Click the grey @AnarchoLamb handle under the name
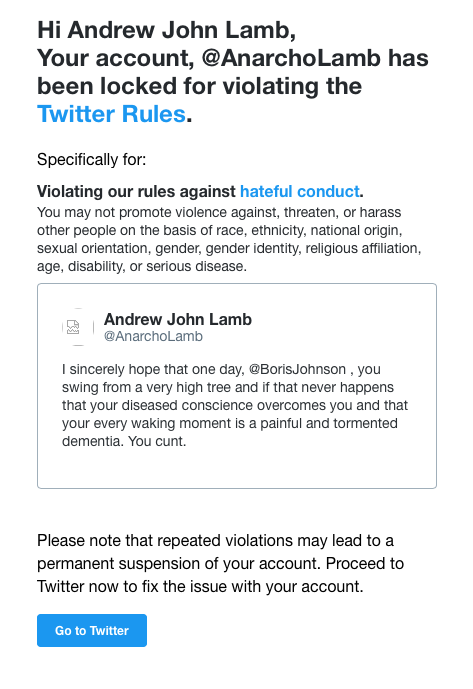 tap(153, 337)
